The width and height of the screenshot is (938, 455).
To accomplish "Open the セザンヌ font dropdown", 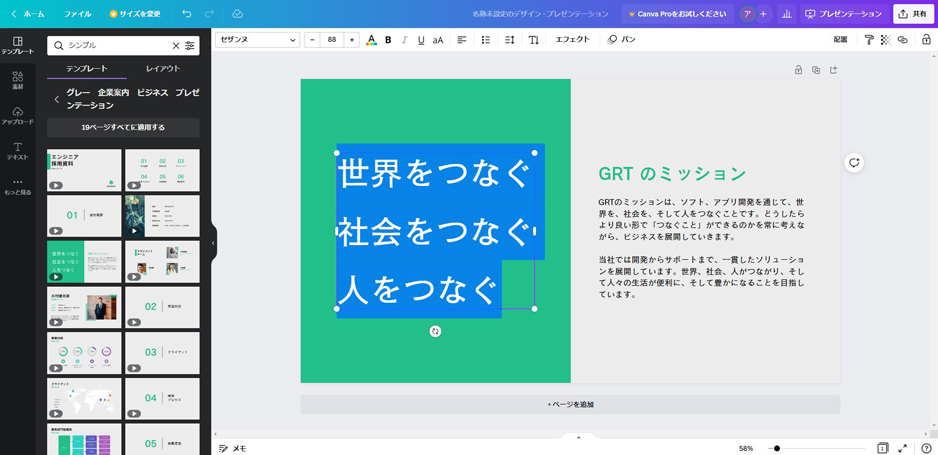I will pyautogui.click(x=257, y=40).
